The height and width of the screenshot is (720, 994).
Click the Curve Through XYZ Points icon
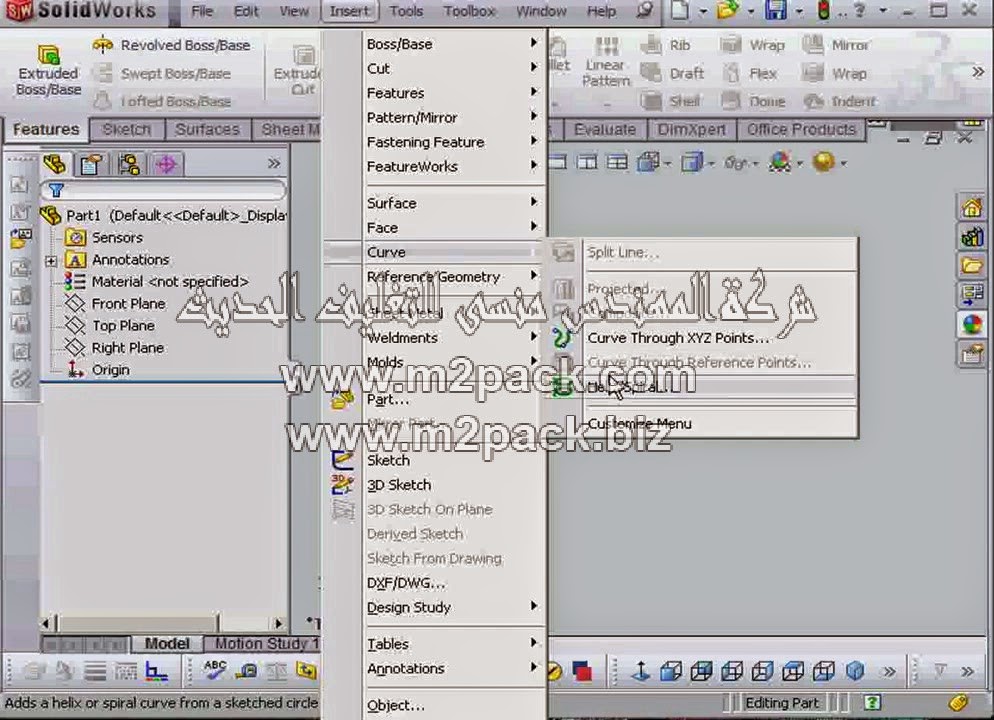click(561, 338)
